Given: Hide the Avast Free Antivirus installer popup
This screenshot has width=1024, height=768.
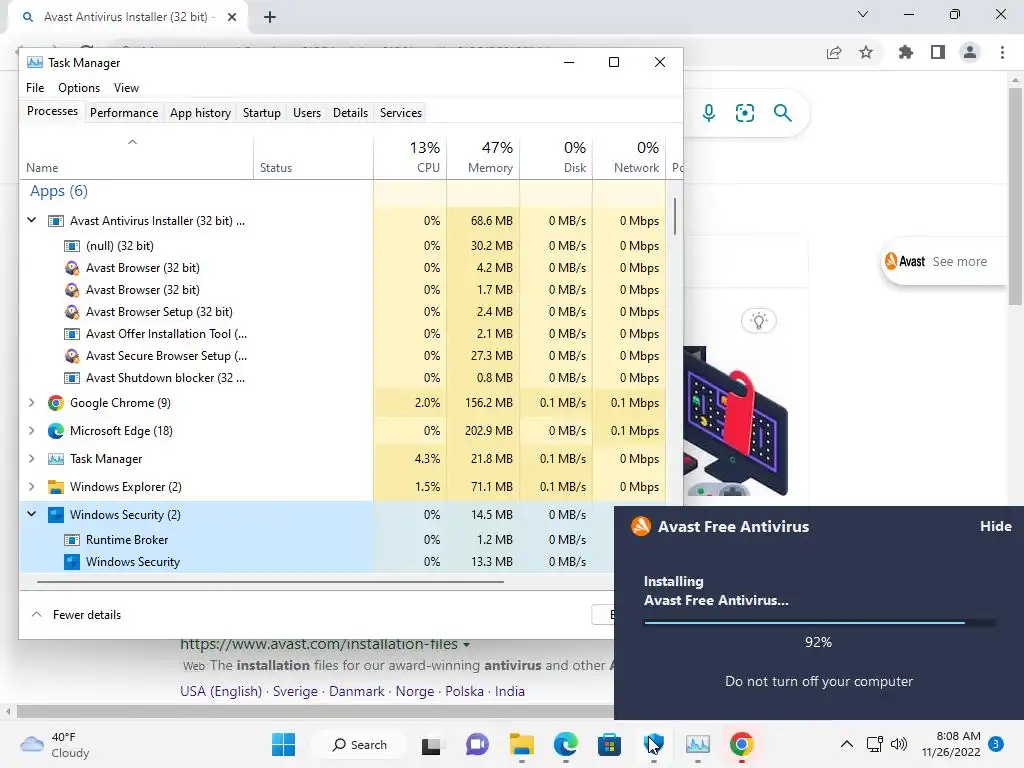Looking at the screenshot, I should click(995, 526).
